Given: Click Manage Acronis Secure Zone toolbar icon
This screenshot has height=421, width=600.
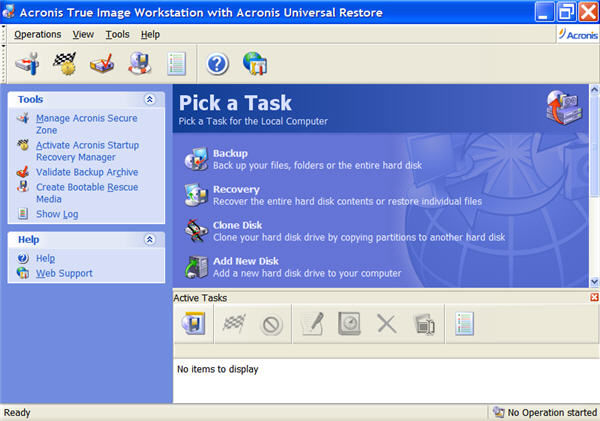Looking at the screenshot, I should 28,64.
